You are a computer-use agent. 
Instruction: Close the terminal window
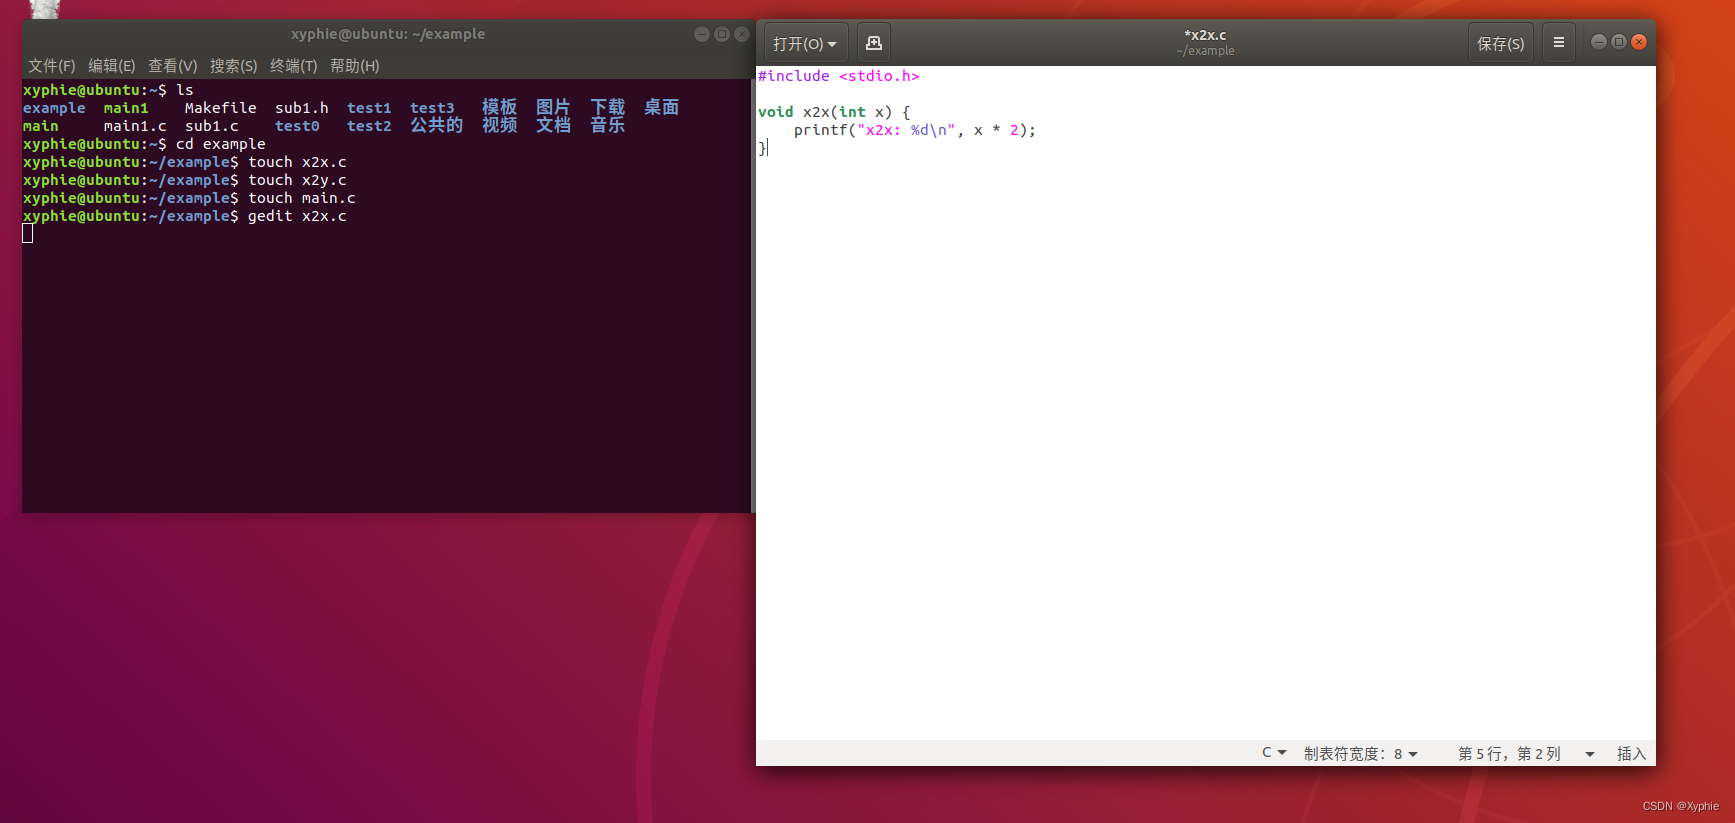742,34
